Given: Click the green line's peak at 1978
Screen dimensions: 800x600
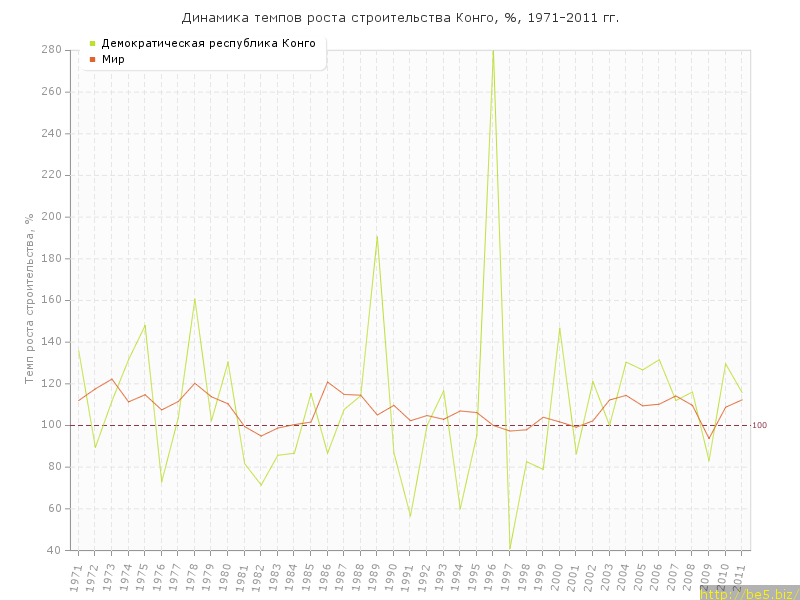Looking at the screenshot, I should click(194, 298).
